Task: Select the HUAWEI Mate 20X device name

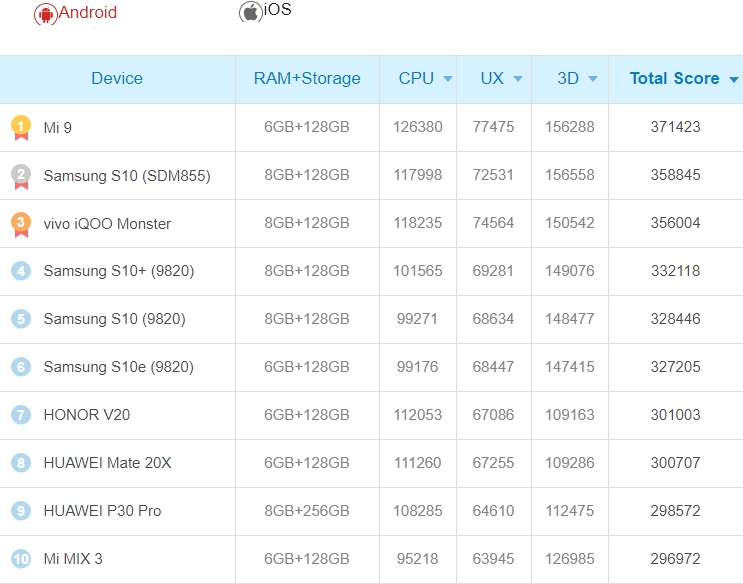Action: point(107,463)
